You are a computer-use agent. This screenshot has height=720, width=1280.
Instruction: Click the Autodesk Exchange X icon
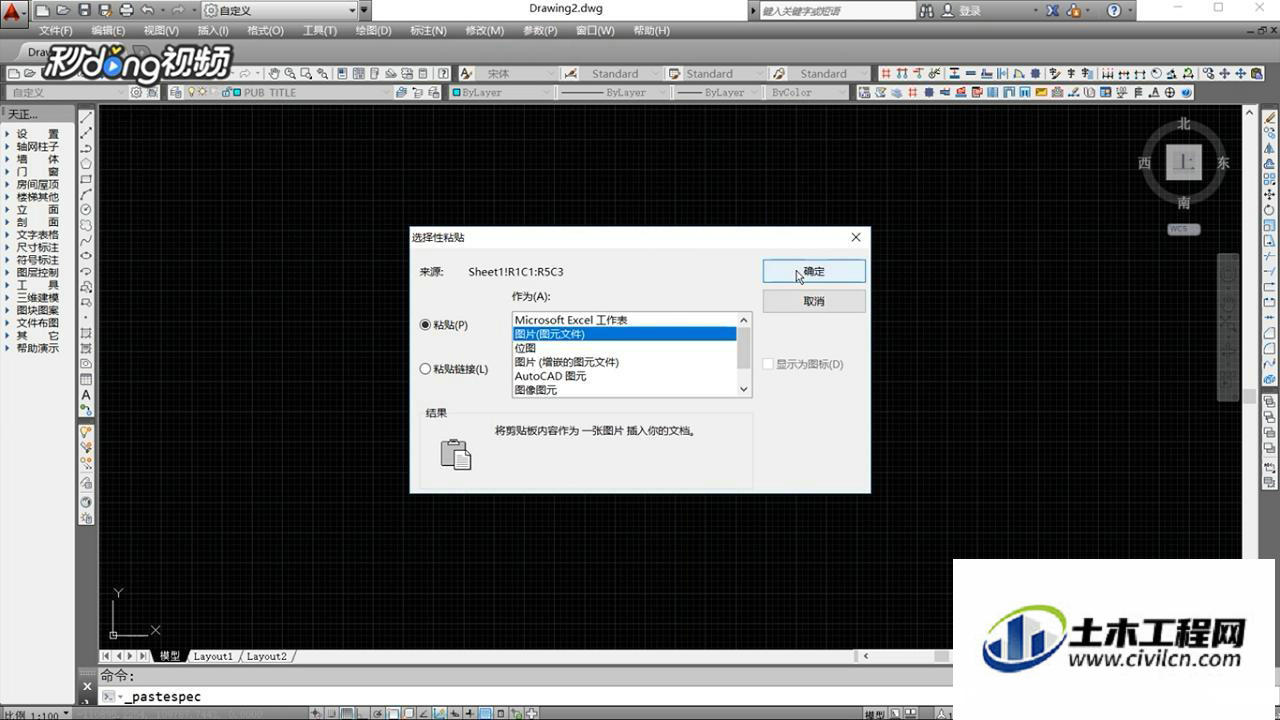(1053, 10)
